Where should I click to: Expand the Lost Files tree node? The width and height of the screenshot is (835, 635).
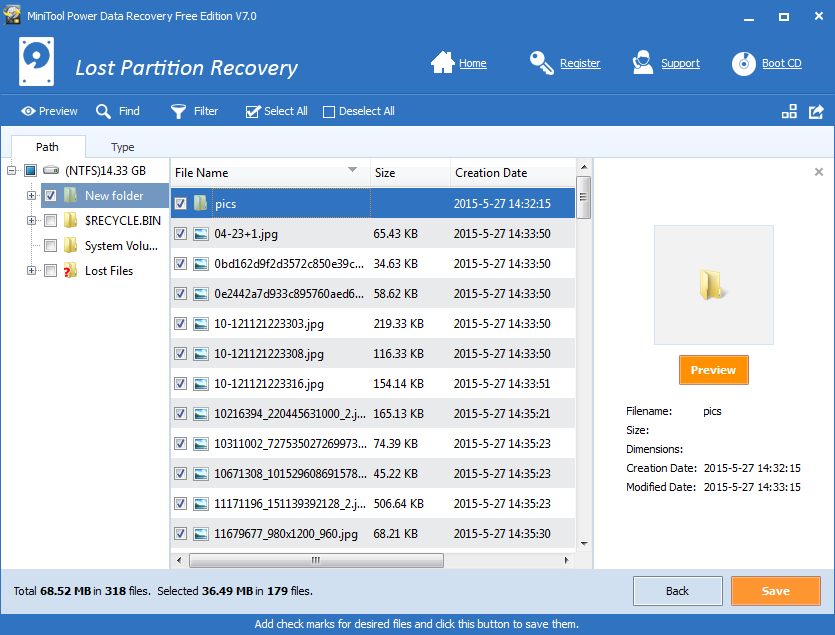click(x=31, y=270)
